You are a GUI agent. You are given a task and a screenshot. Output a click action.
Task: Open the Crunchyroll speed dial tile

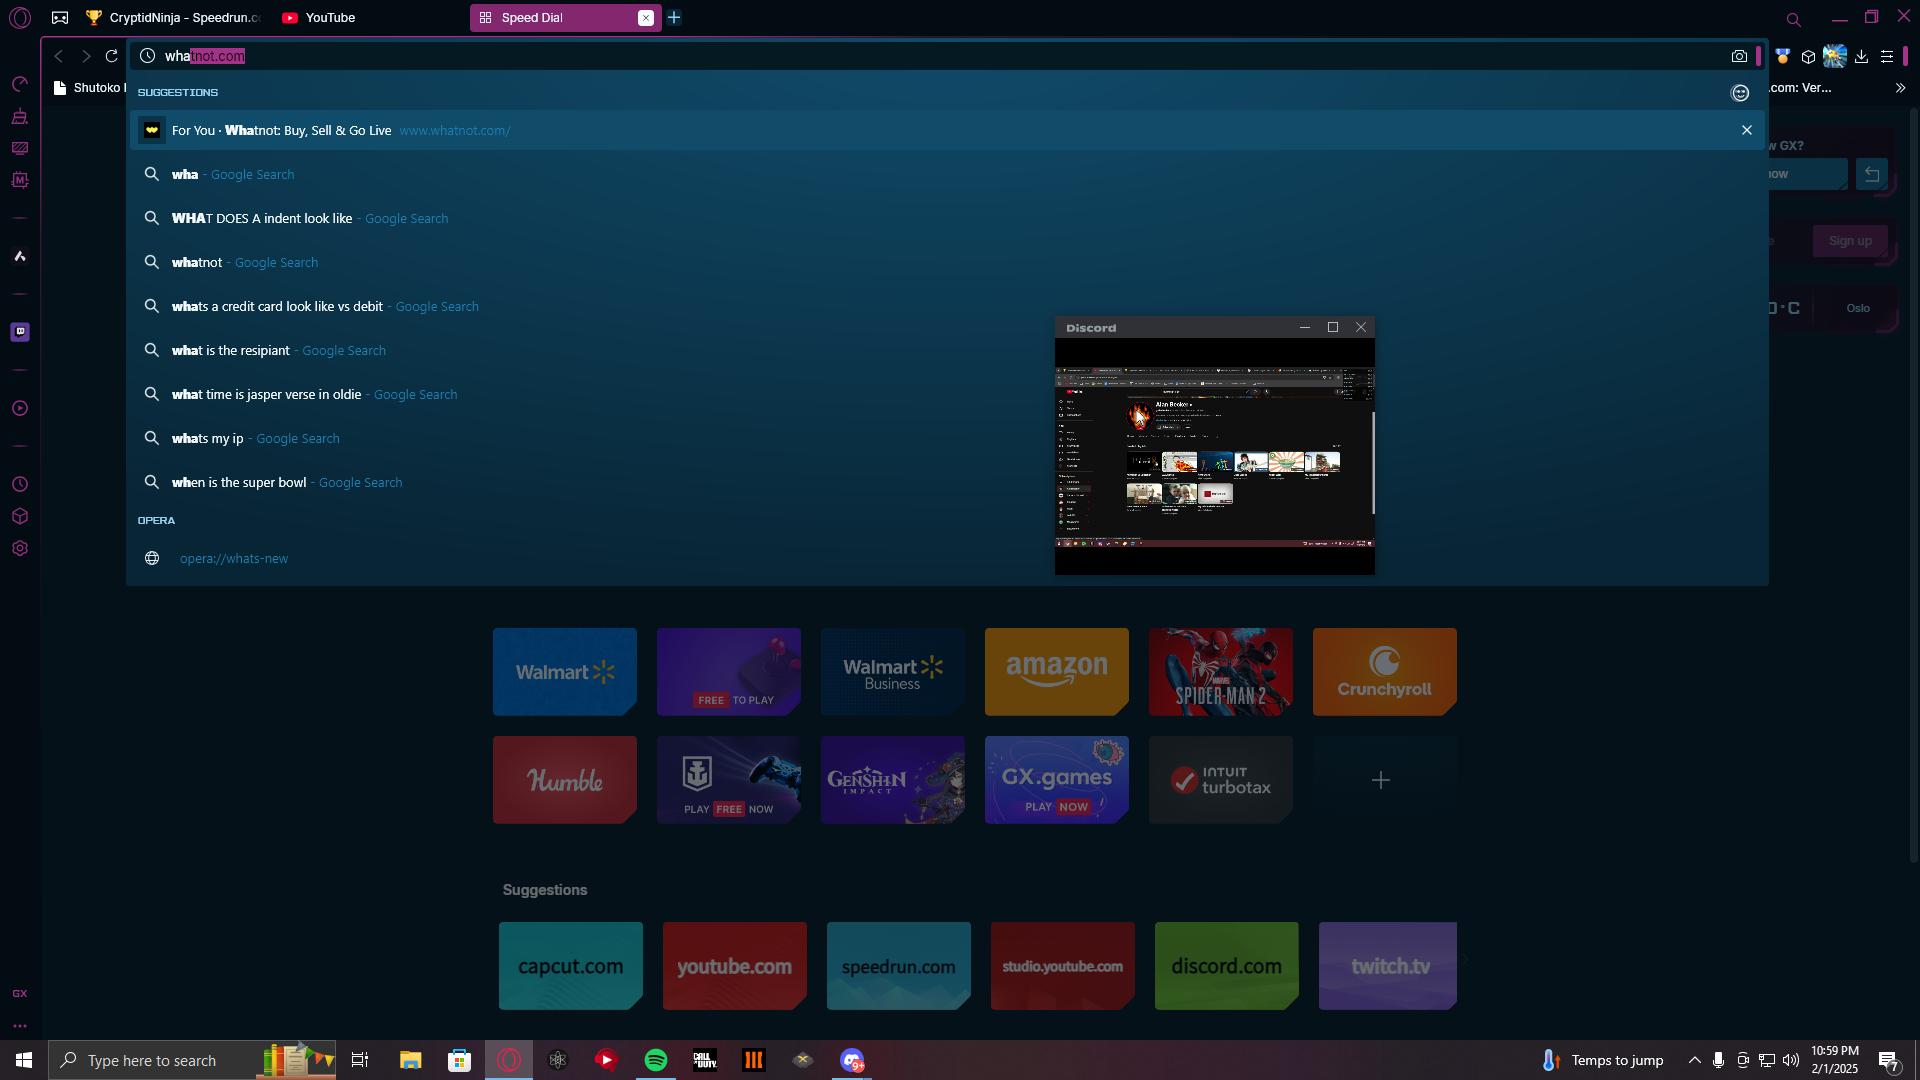click(1384, 672)
